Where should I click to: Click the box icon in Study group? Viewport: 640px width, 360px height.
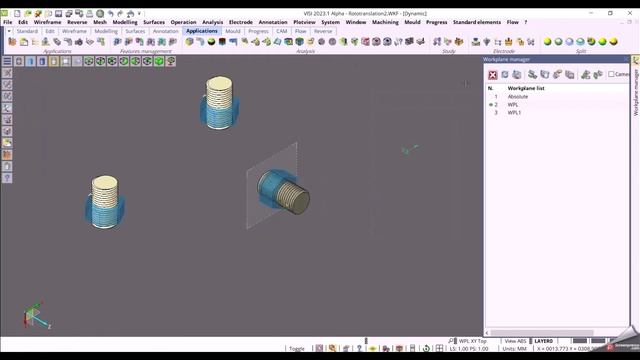tap(459, 42)
